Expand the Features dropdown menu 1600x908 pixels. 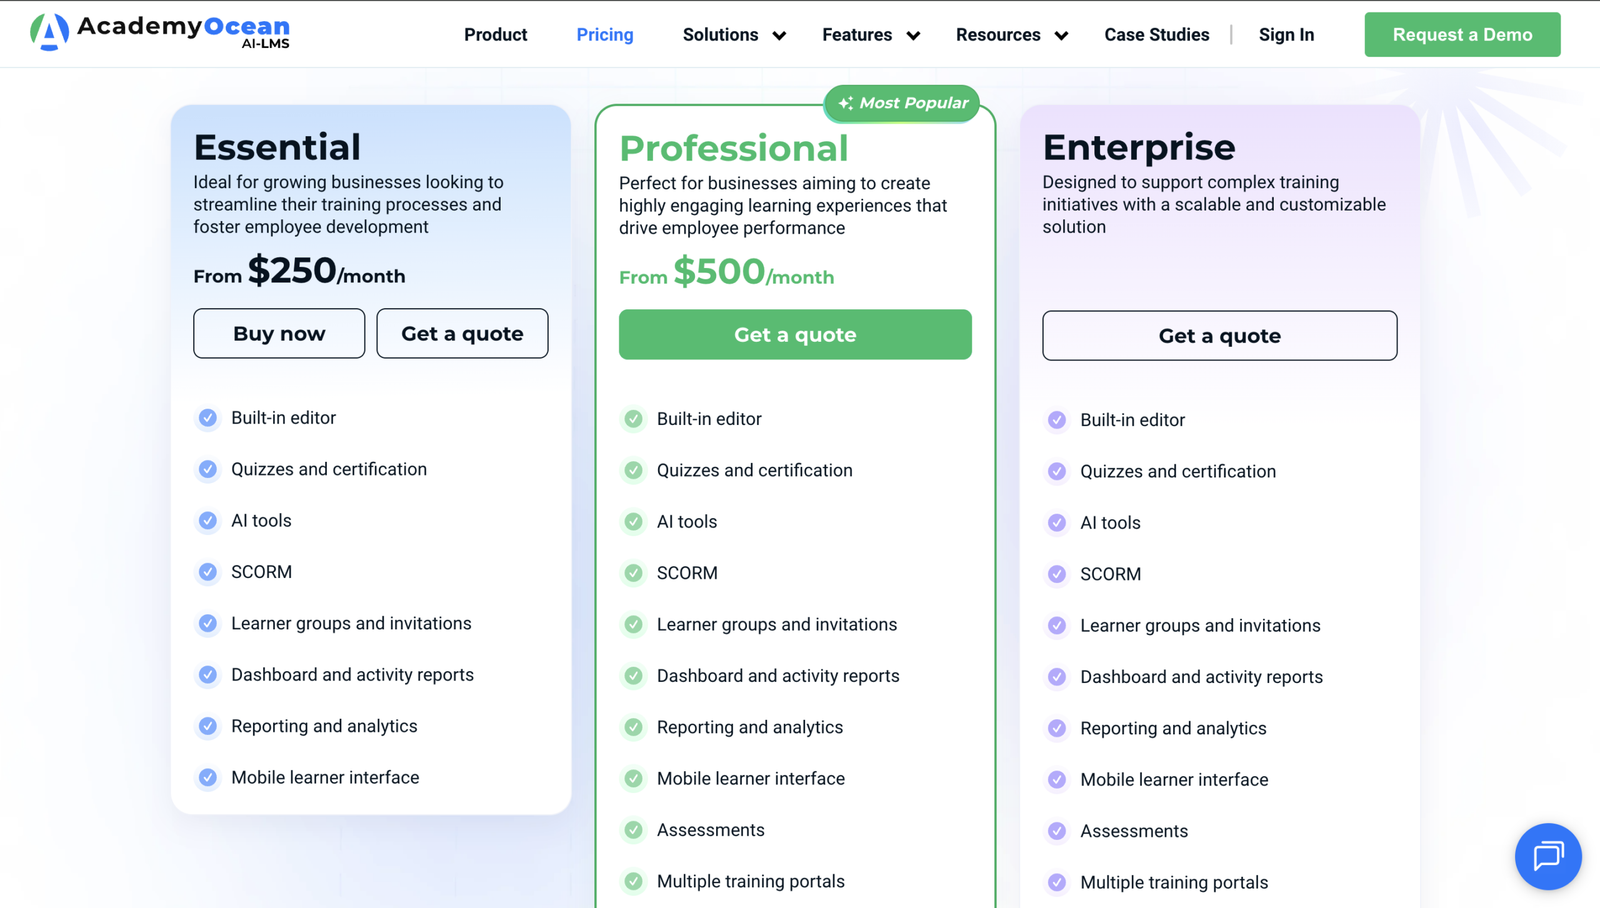pyautogui.click(x=871, y=35)
